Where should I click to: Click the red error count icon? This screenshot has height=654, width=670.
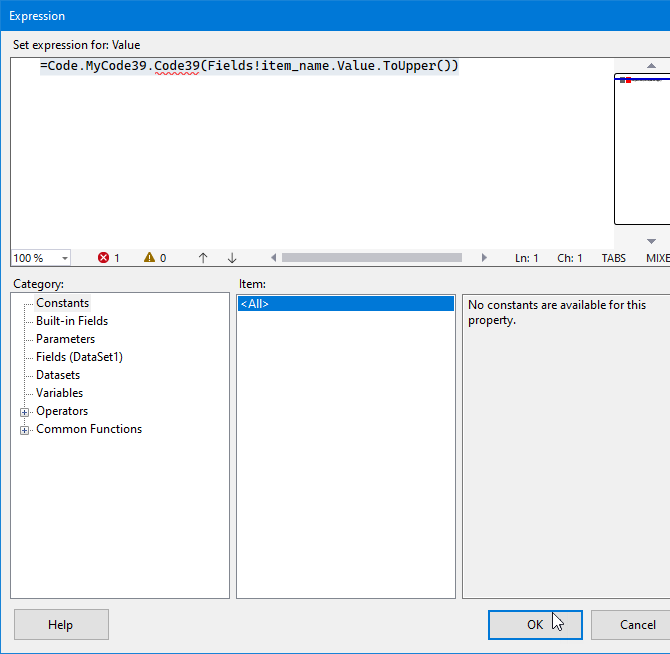pos(103,258)
